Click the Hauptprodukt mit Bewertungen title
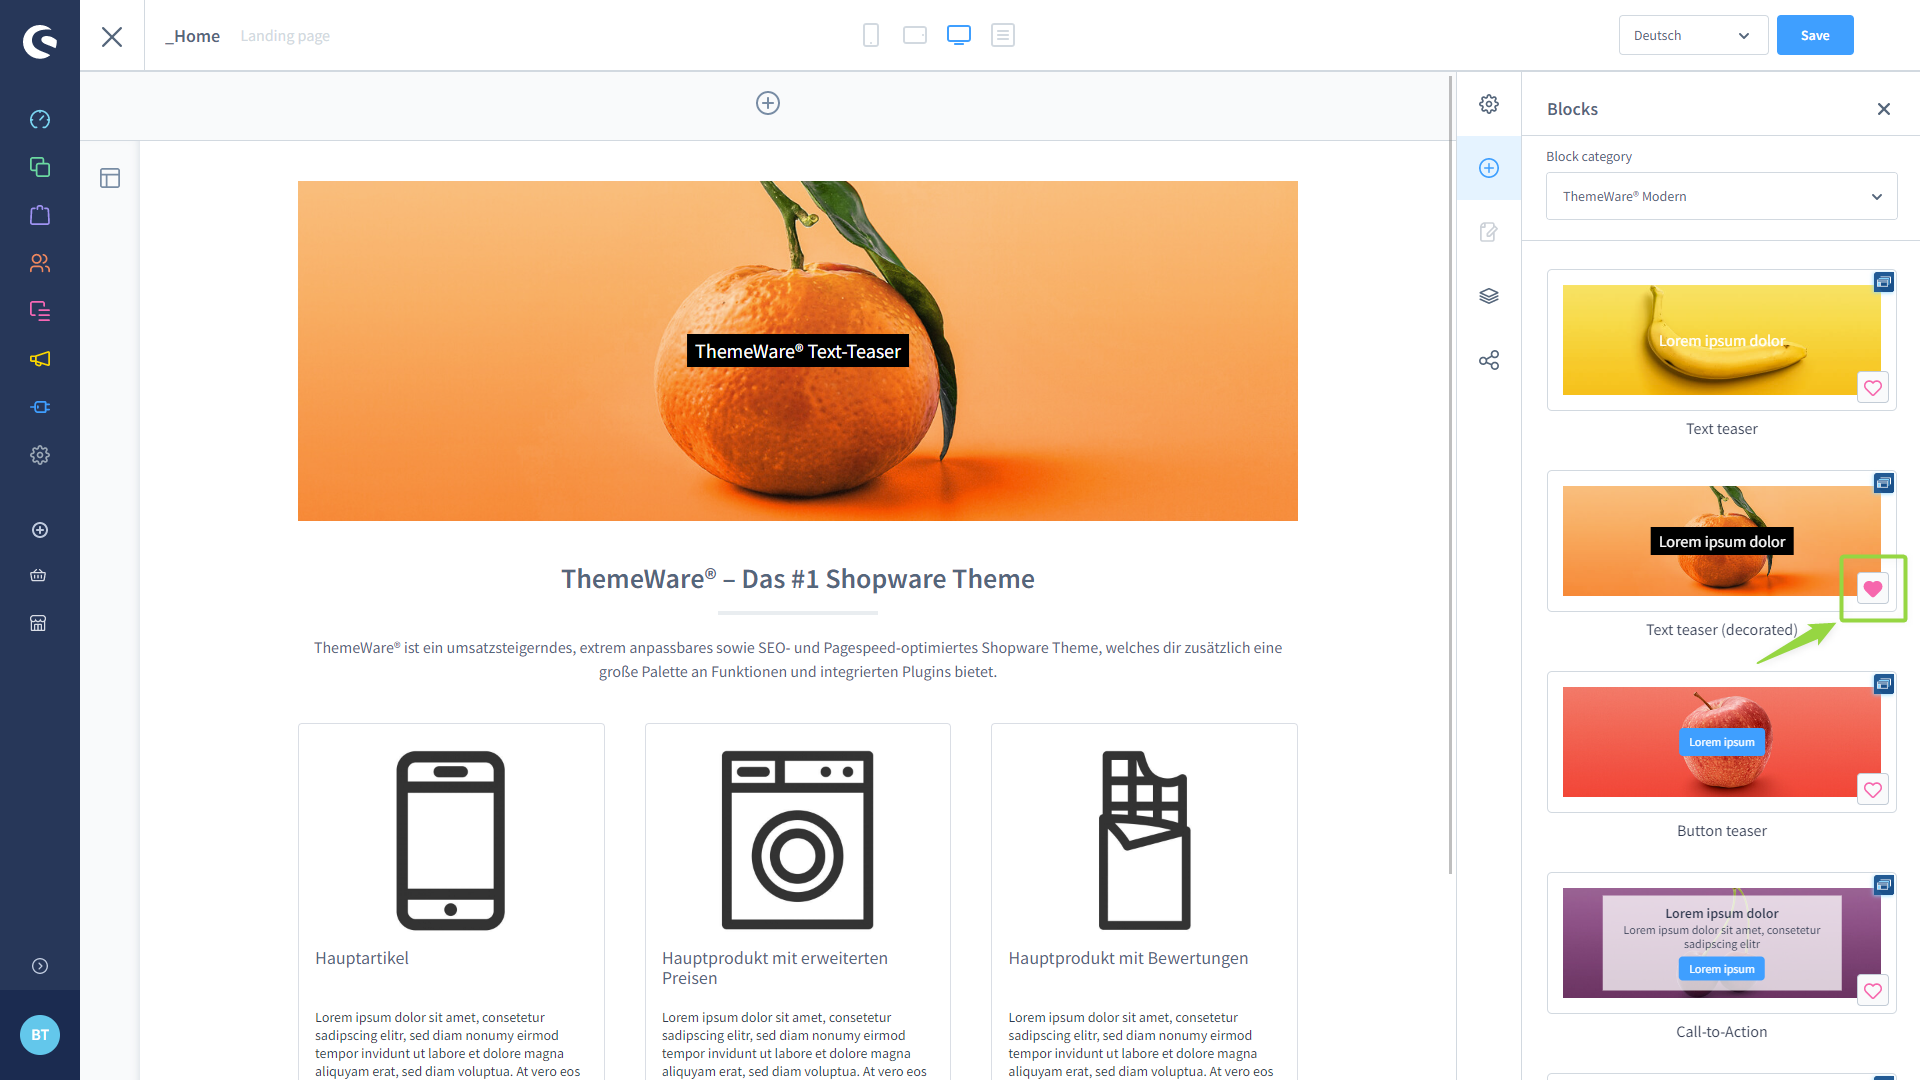The height and width of the screenshot is (1080, 1920). [1128, 958]
